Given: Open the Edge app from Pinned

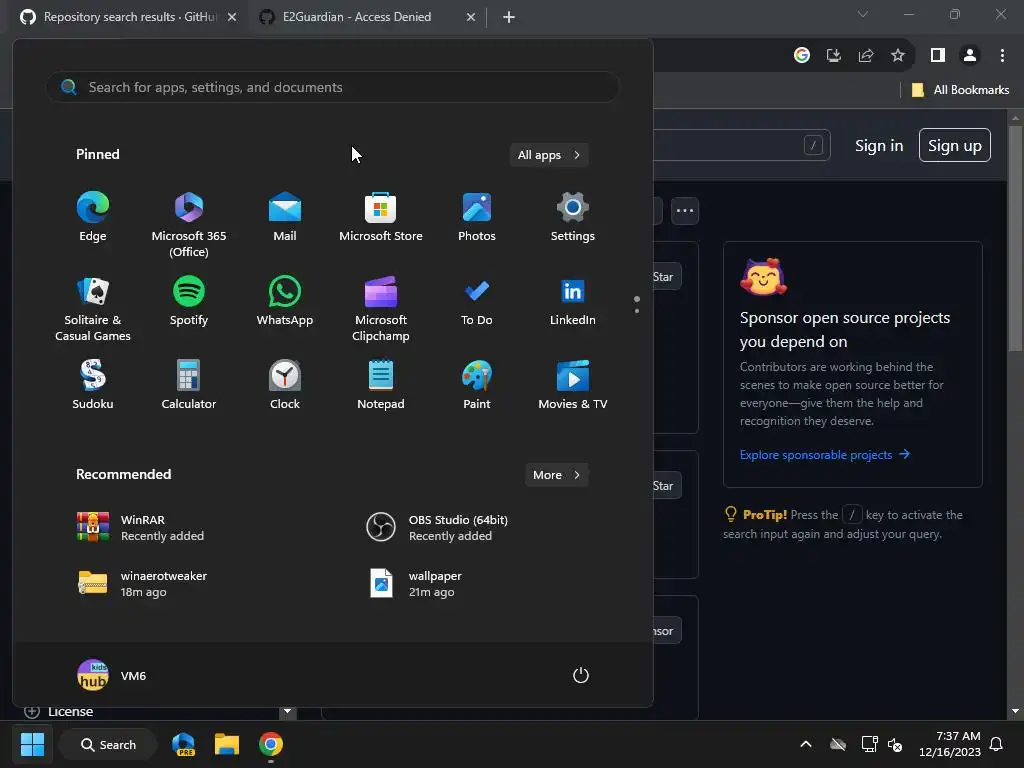Looking at the screenshot, I should click(93, 217).
